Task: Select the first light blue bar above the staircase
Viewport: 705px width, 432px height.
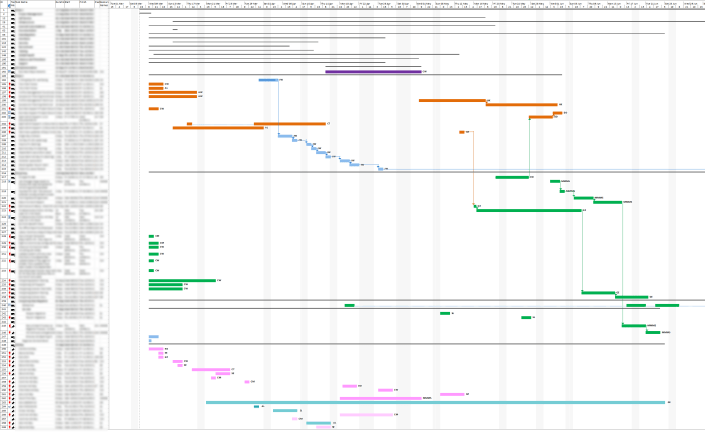Action: click(x=268, y=80)
